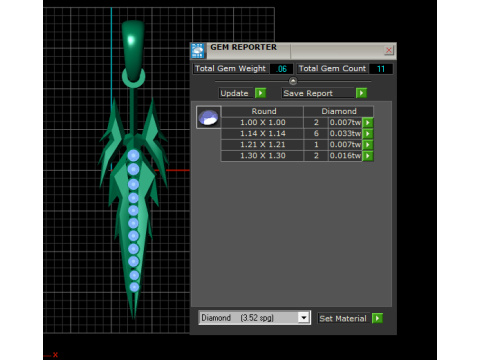Click the GEM REPORTER title text
The image size is (480, 360).
tap(243, 47)
